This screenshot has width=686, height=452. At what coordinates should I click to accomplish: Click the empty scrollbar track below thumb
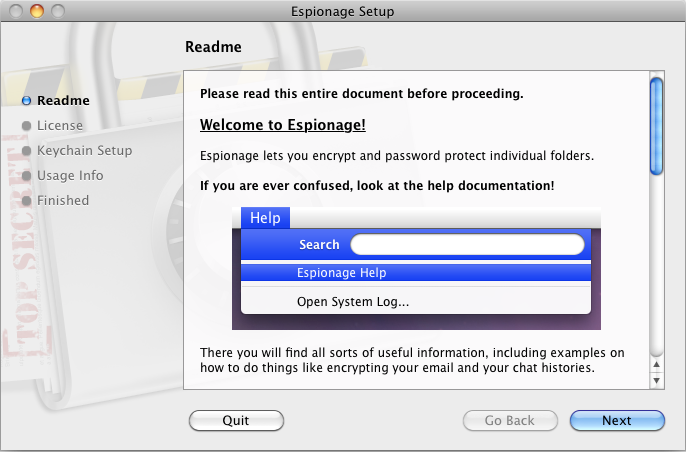coord(656,267)
